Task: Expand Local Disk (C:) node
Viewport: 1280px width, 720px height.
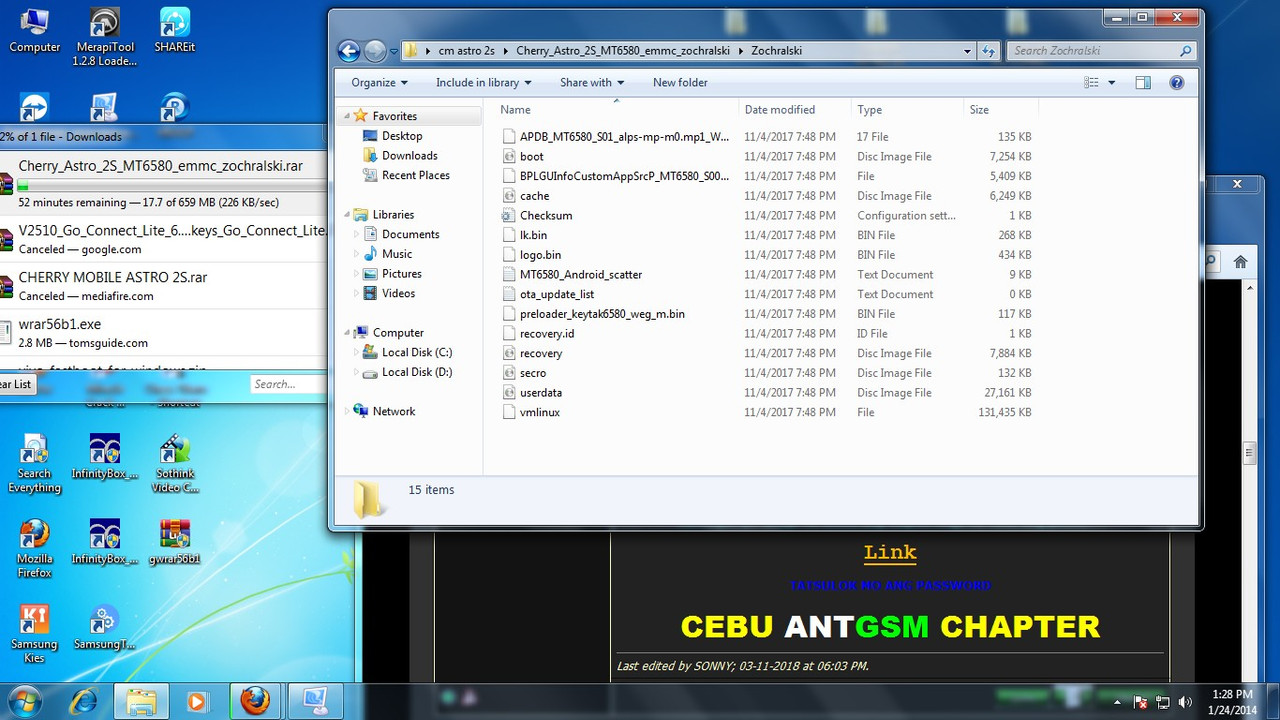Action: [357, 353]
